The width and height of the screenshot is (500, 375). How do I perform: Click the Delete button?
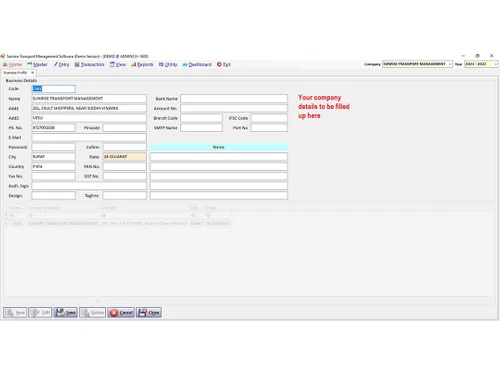[93, 312]
